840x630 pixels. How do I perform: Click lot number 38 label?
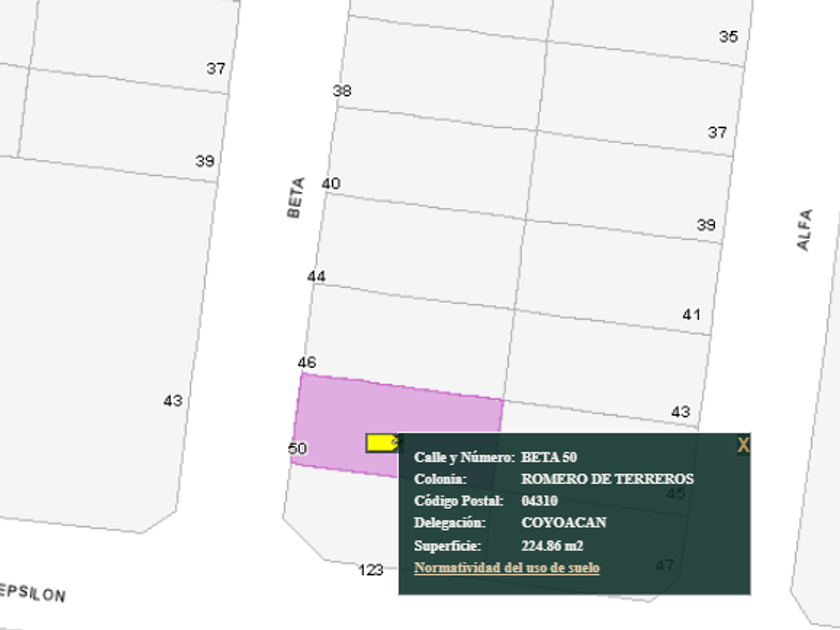[x=342, y=91]
